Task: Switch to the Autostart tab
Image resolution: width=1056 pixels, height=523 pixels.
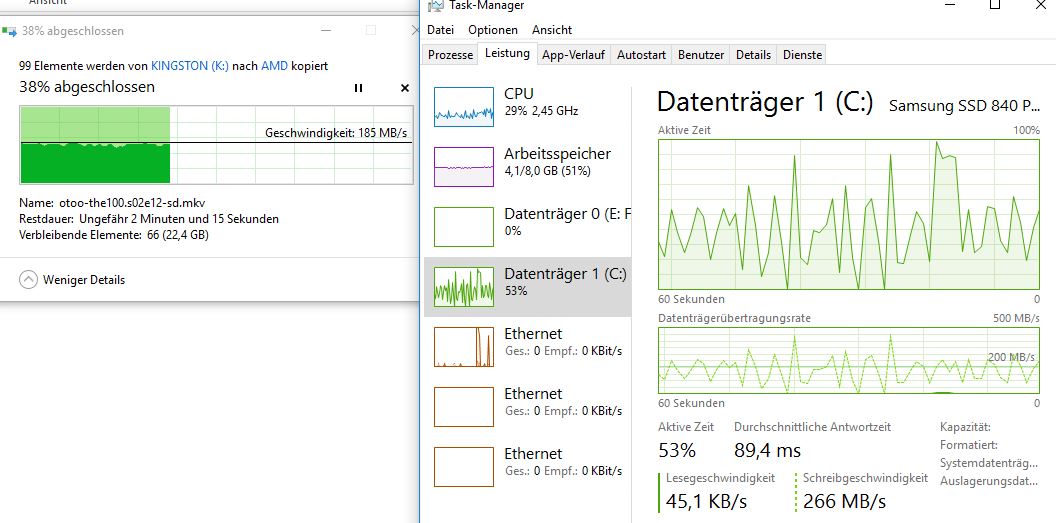Action: [641, 55]
